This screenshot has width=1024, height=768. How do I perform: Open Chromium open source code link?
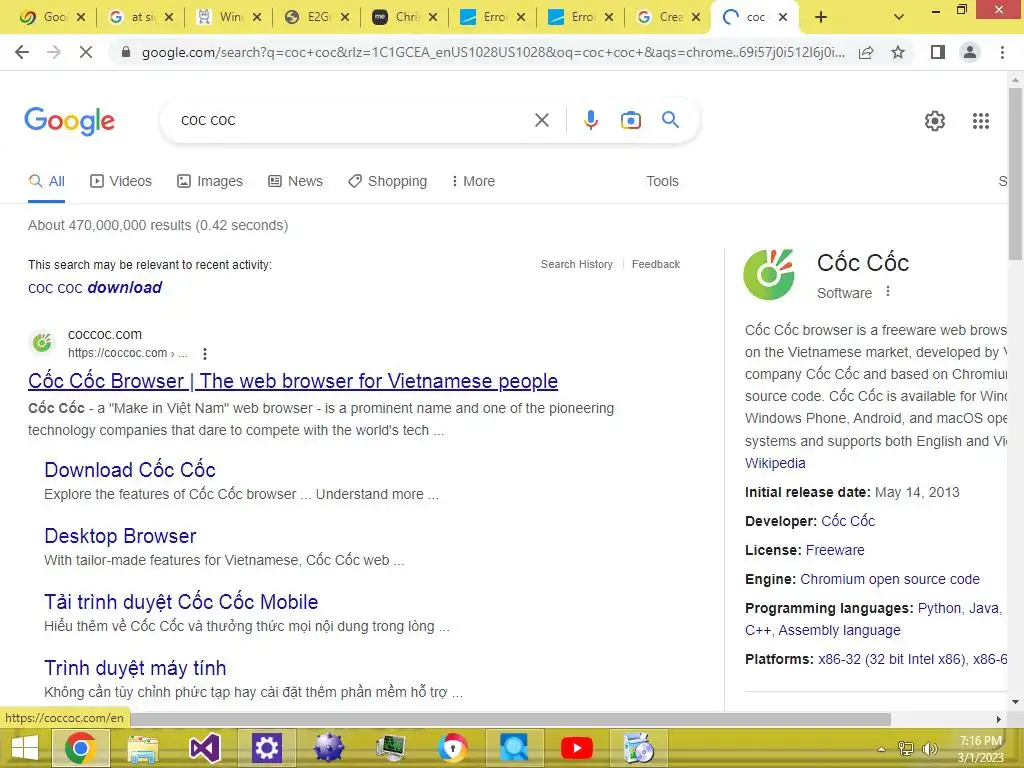(x=890, y=579)
